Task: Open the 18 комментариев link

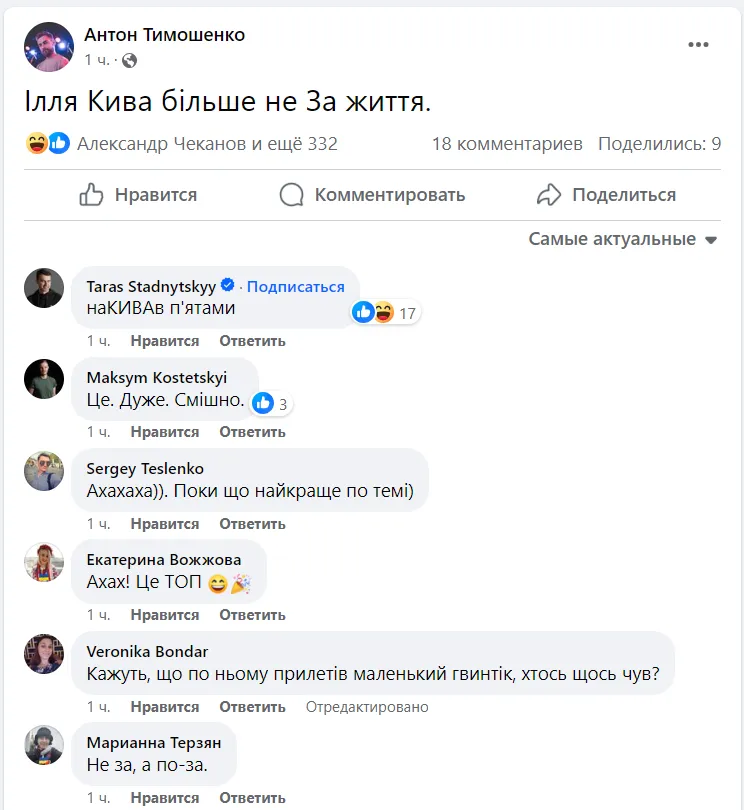Action: click(506, 144)
